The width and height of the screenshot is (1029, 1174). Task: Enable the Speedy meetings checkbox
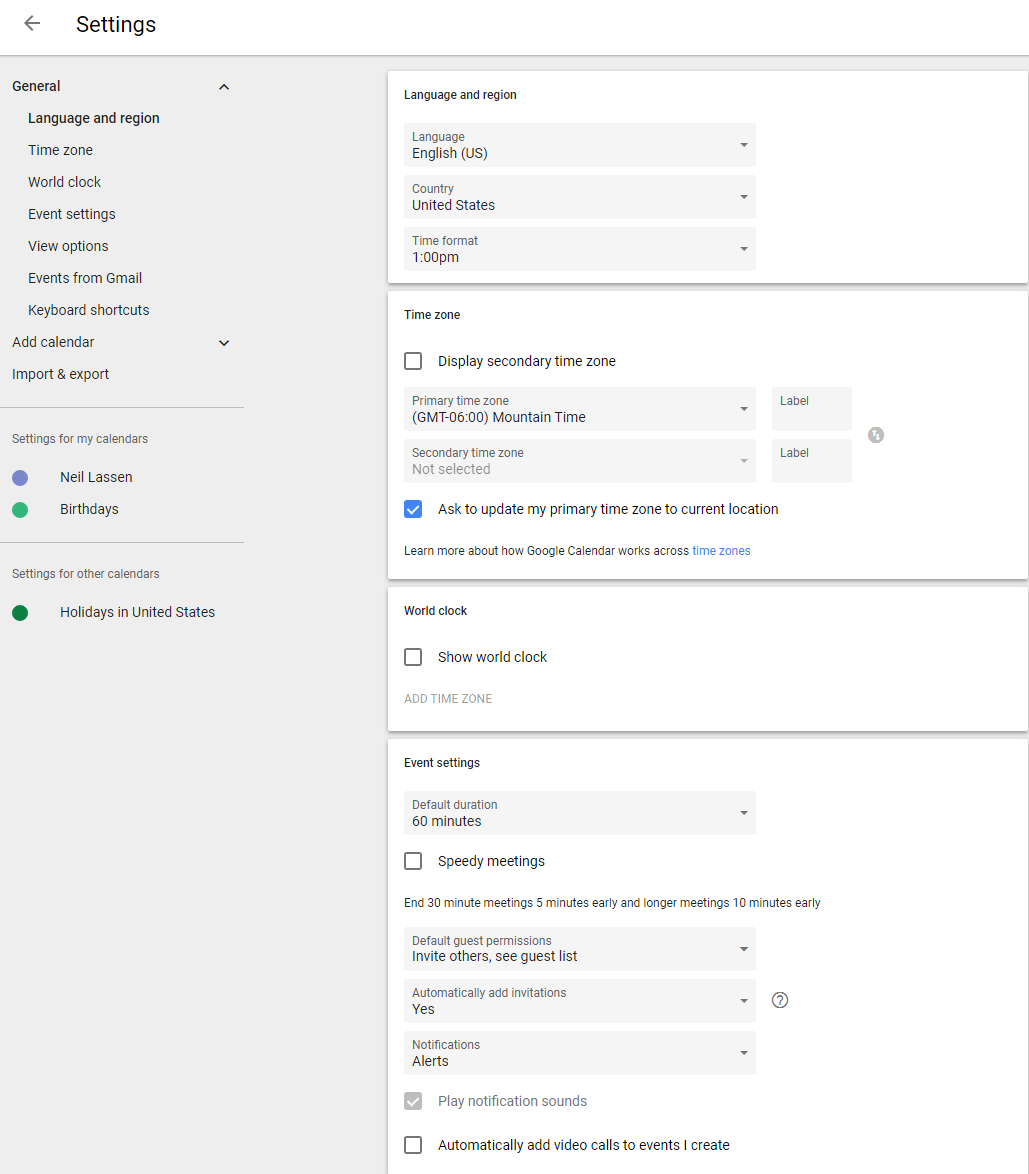click(413, 861)
